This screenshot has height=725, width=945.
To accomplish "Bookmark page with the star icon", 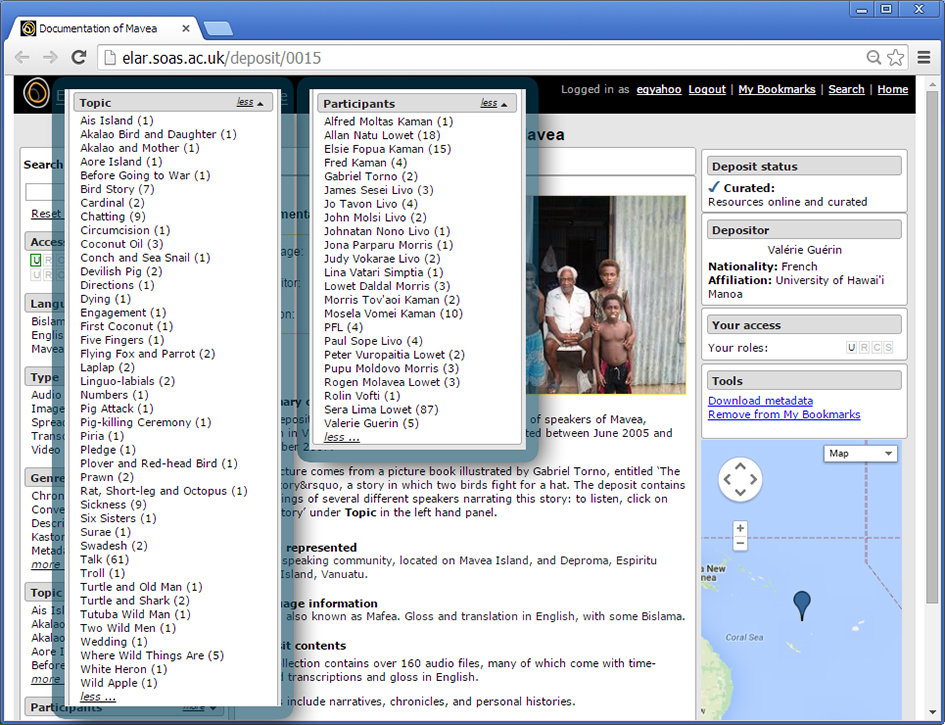I will click(x=896, y=57).
